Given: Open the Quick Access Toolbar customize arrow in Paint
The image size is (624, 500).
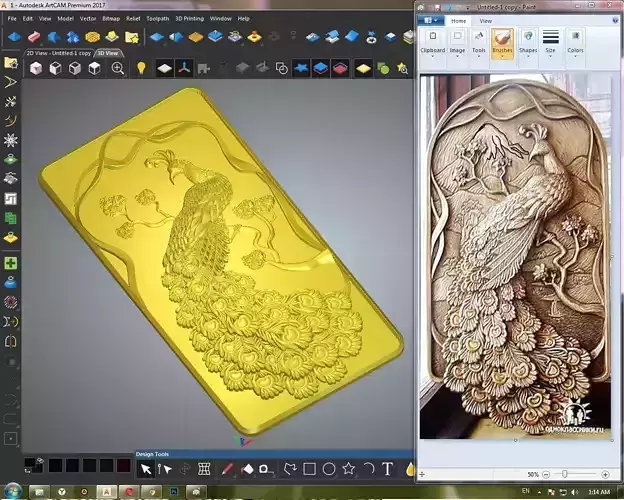Looking at the screenshot, I should tap(468, 8).
